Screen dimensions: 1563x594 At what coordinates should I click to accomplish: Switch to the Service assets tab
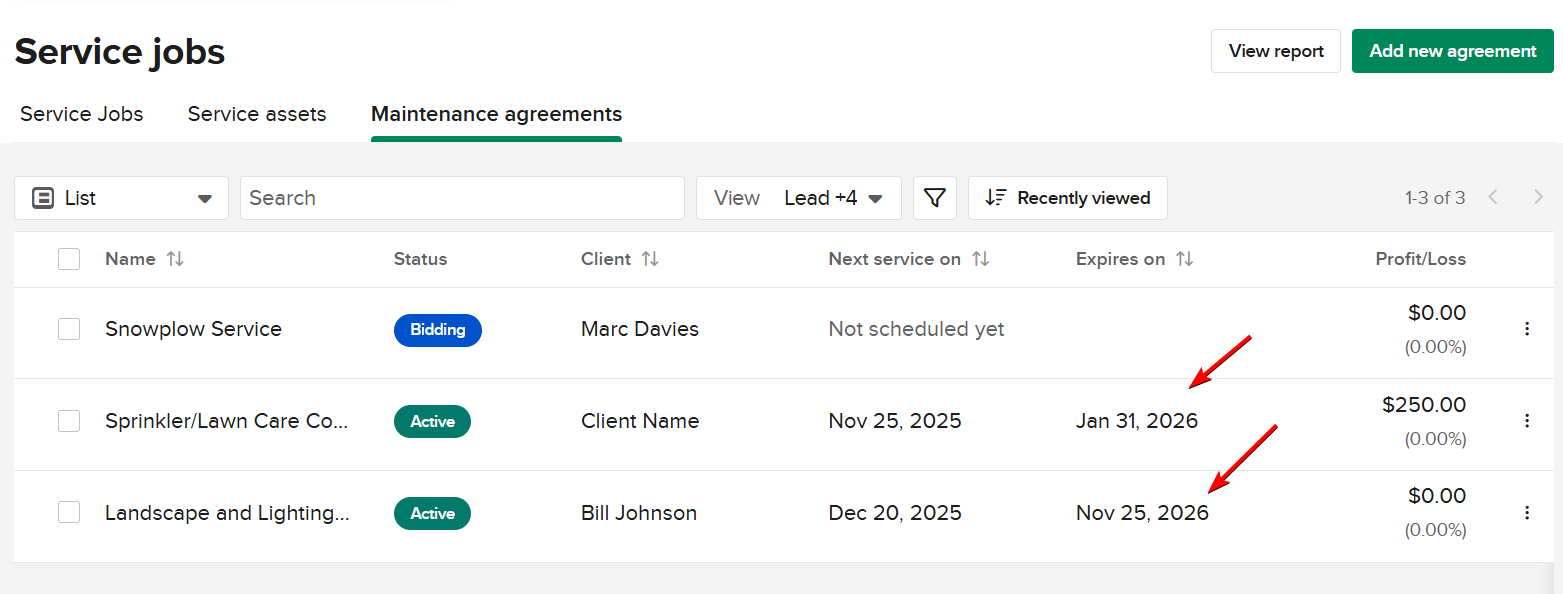tap(257, 114)
